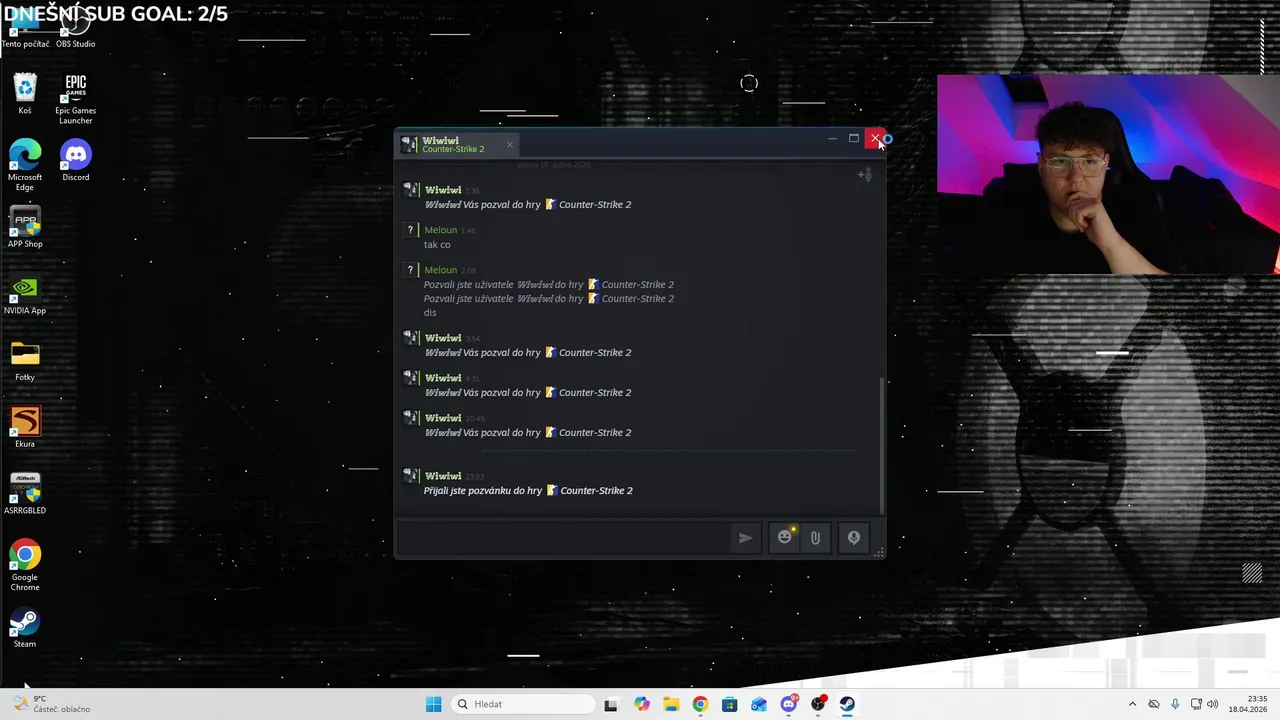Click Wiwiwi name at 3:54 message
Screen dimensions: 1280x720
click(443, 338)
